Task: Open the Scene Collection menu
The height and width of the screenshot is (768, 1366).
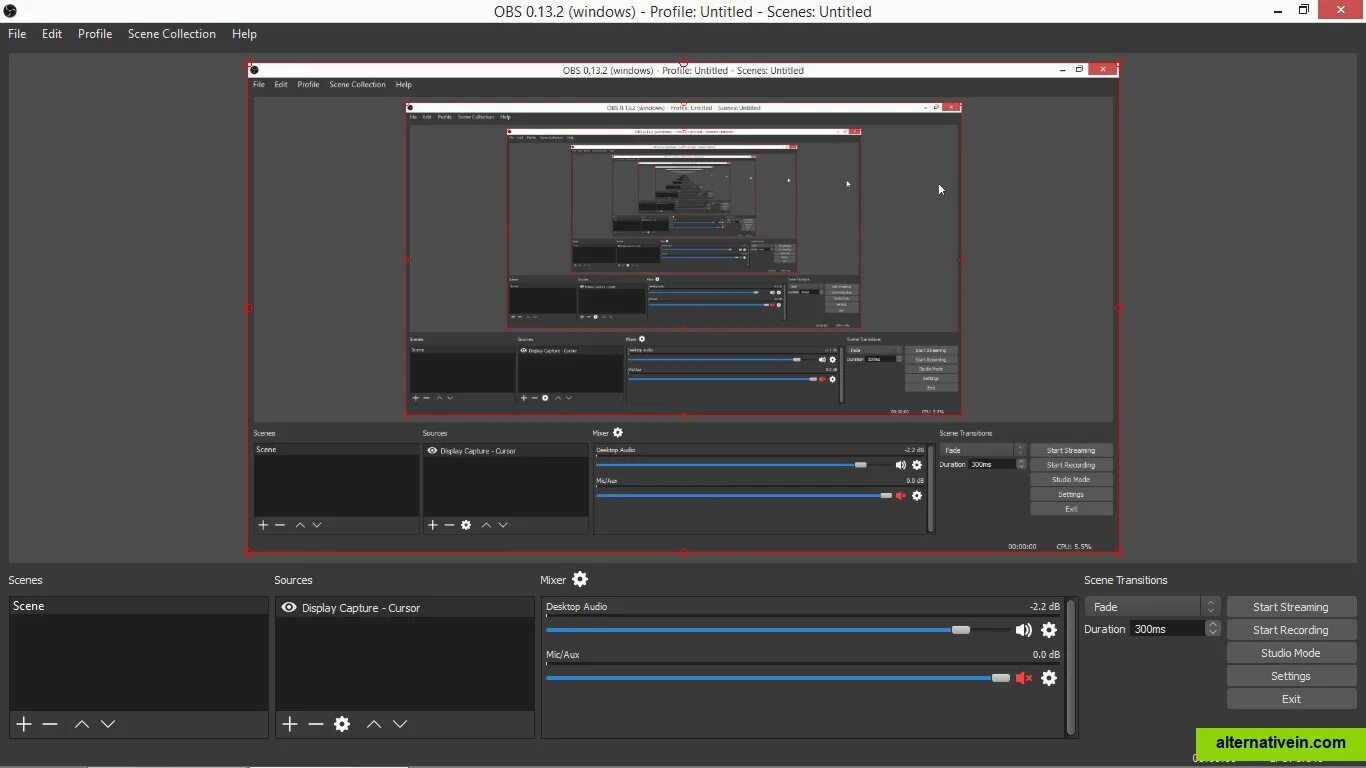Action: (172, 33)
